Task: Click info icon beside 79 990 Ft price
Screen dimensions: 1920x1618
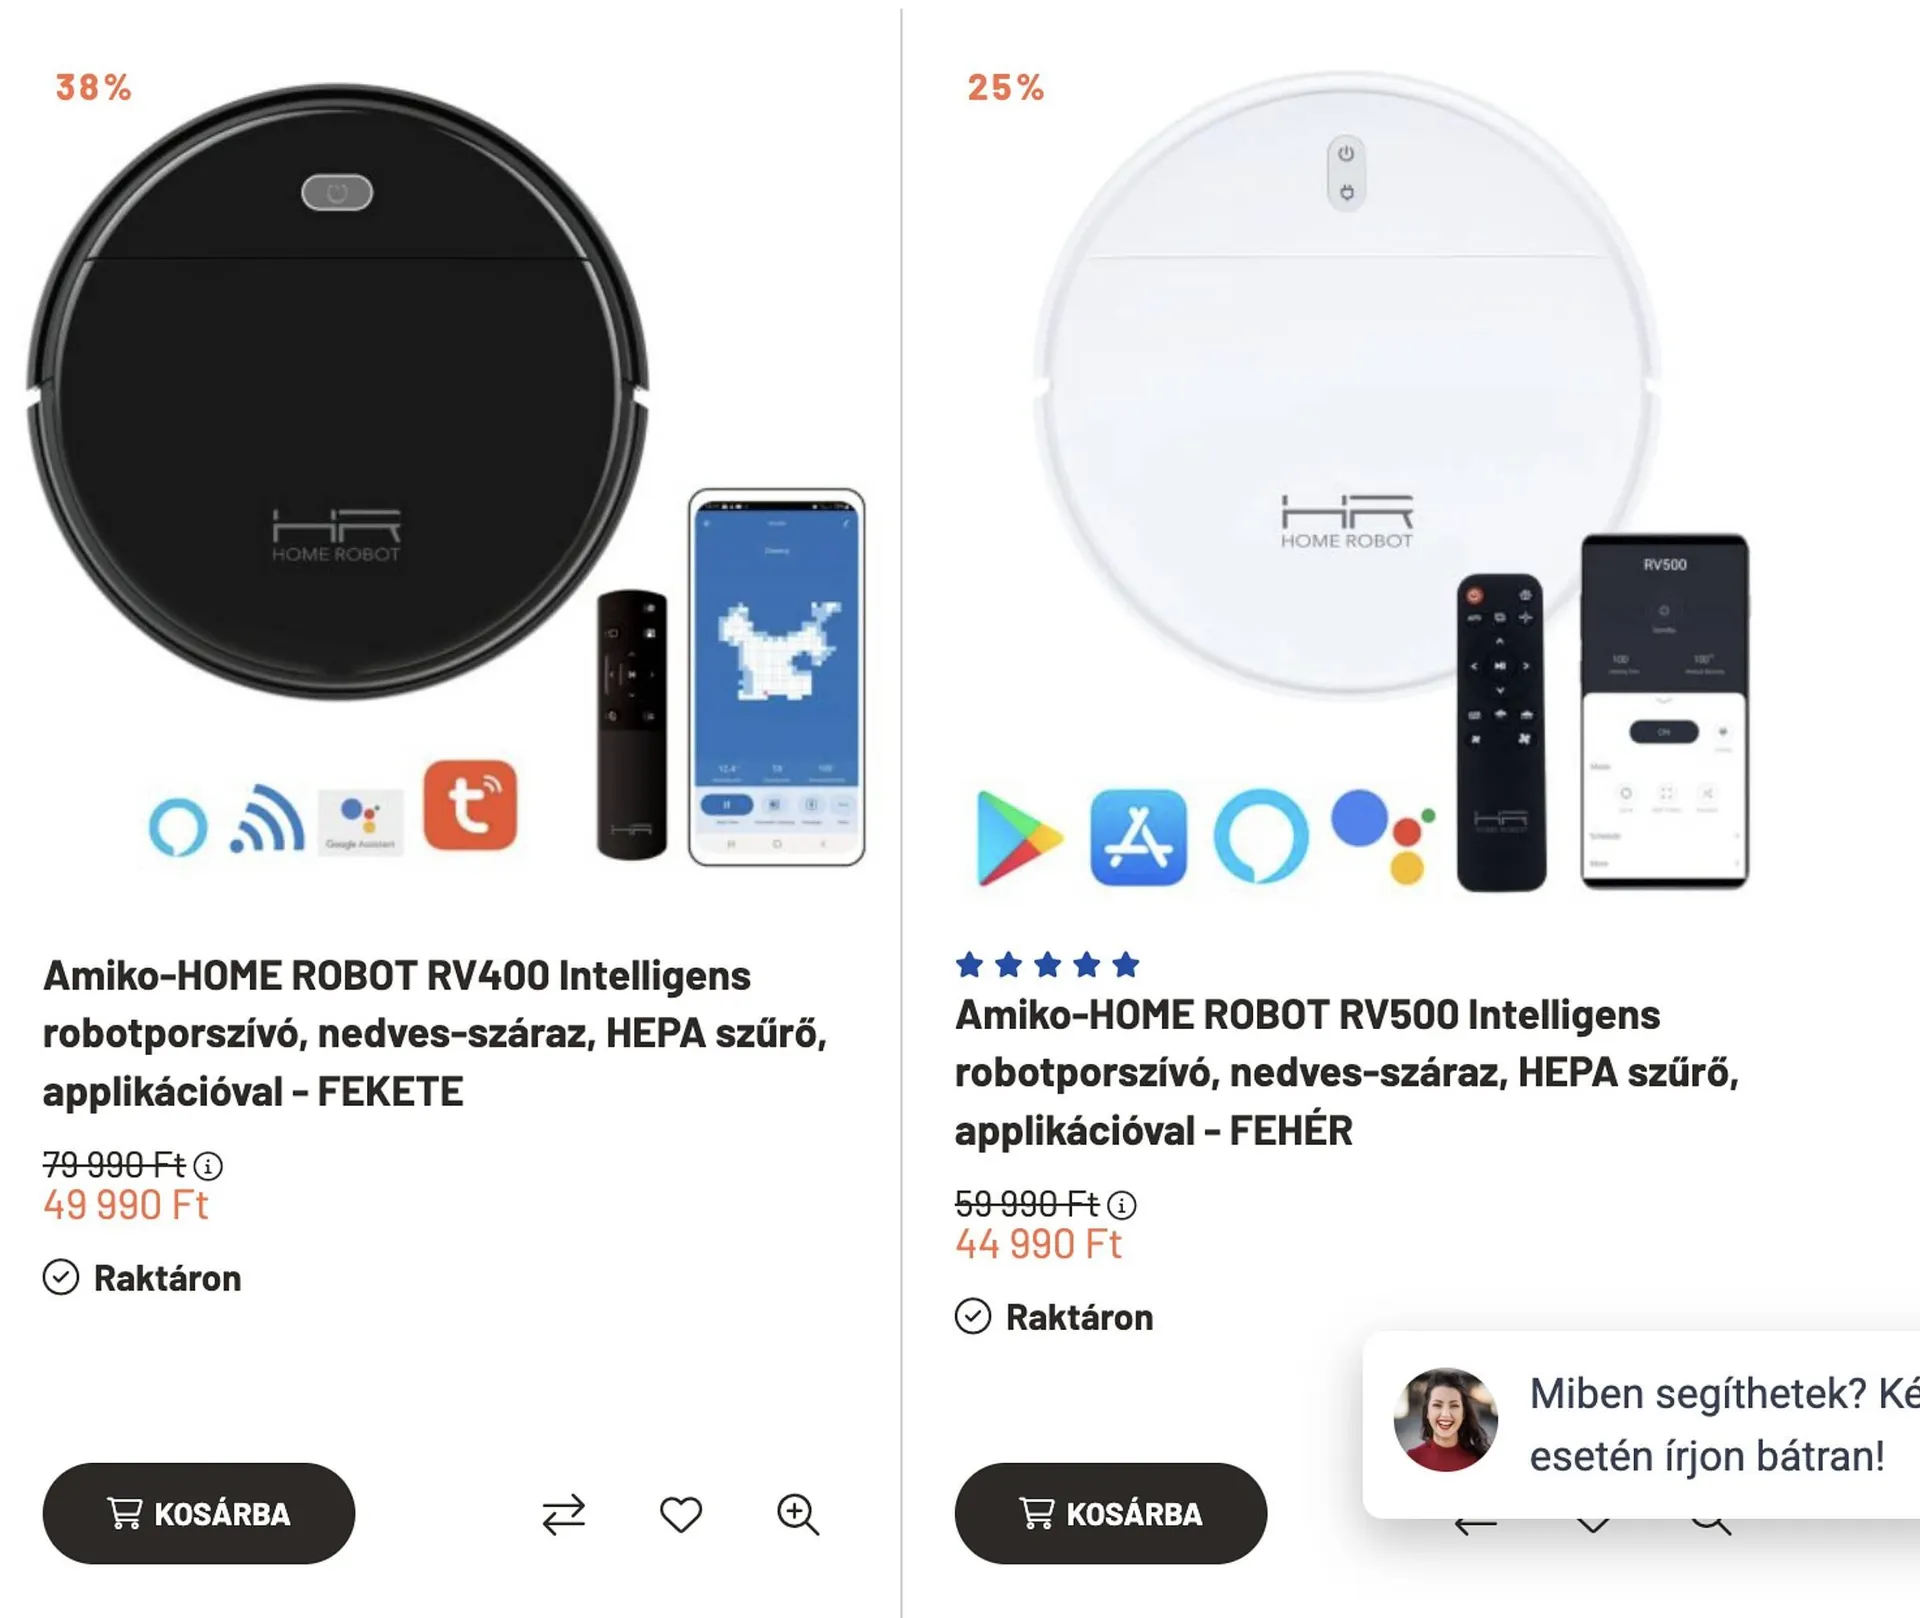Action: click(x=208, y=1166)
